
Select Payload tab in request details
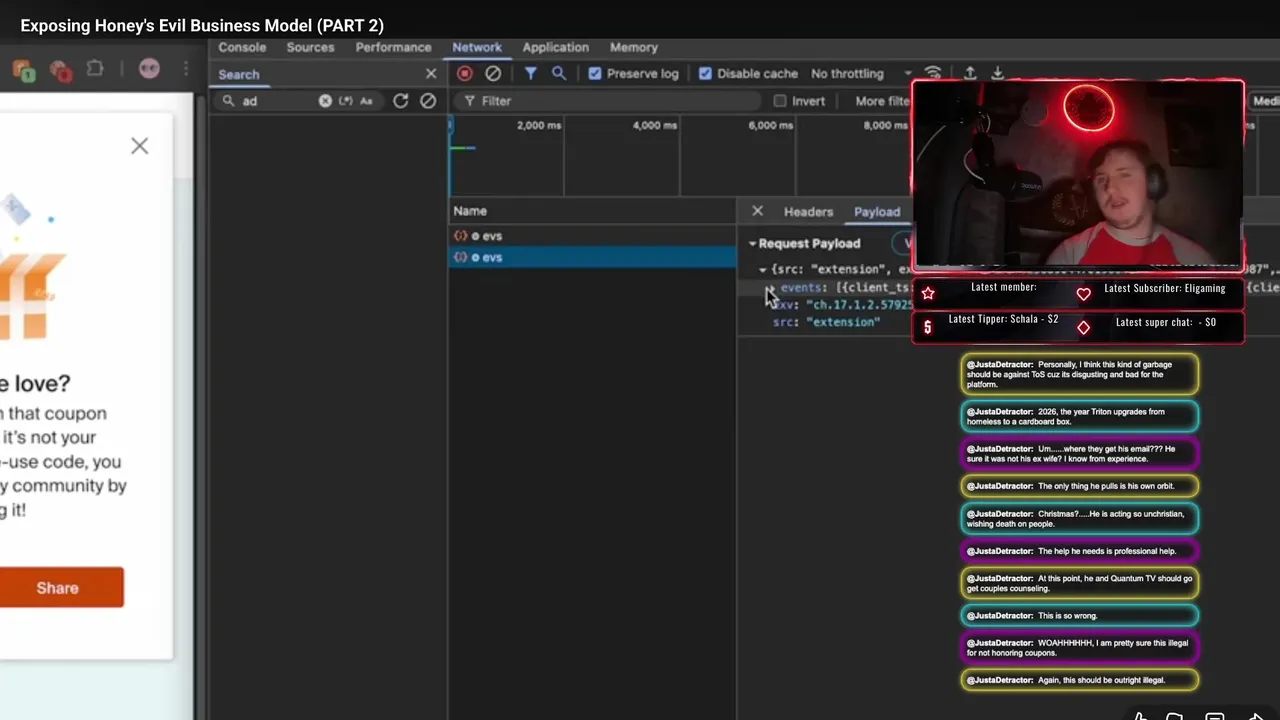(x=877, y=211)
